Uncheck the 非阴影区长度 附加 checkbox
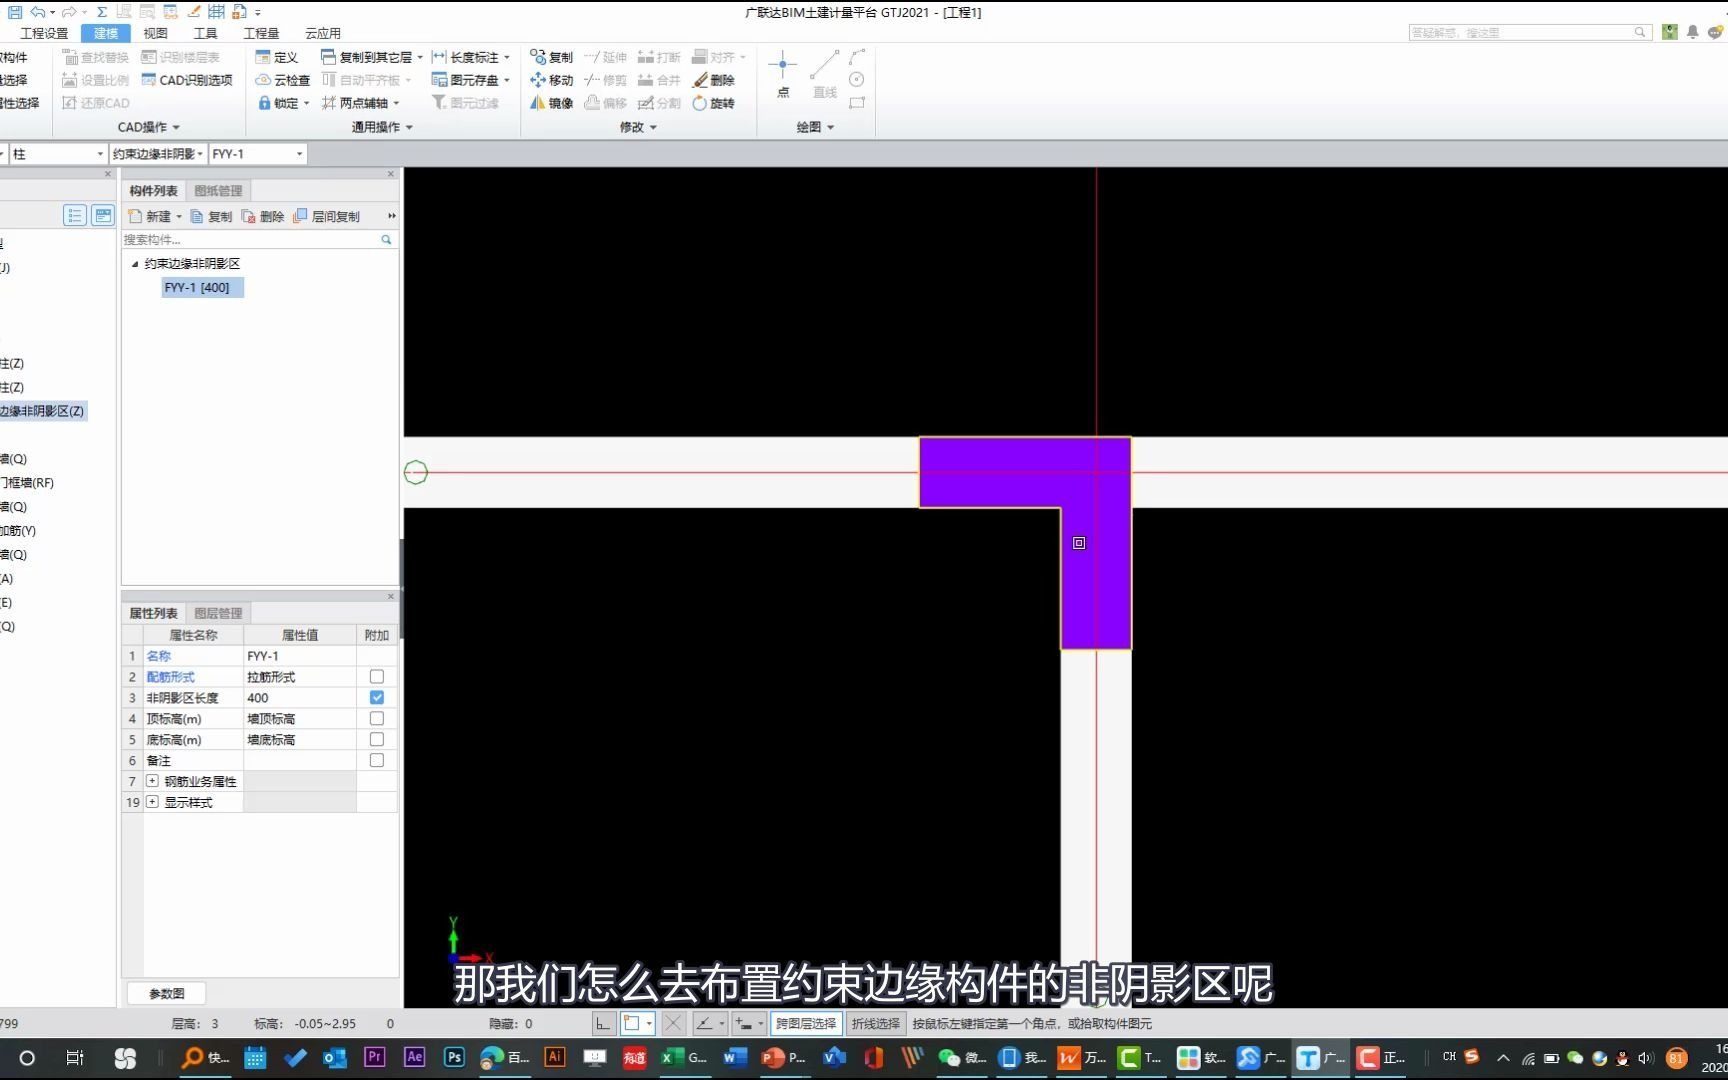Image resolution: width=1728 pixels, height=1080 pixels. (x=377, y=698)
